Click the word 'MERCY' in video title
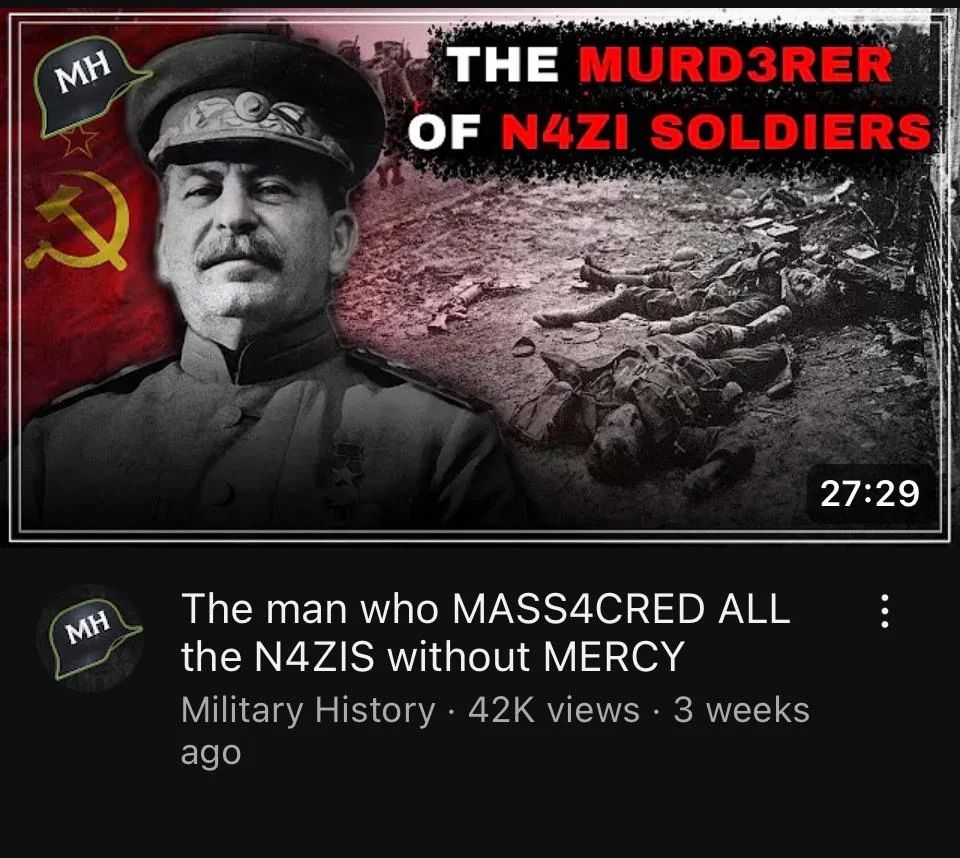This screenshot has width=960, height=858. (612, 656)
